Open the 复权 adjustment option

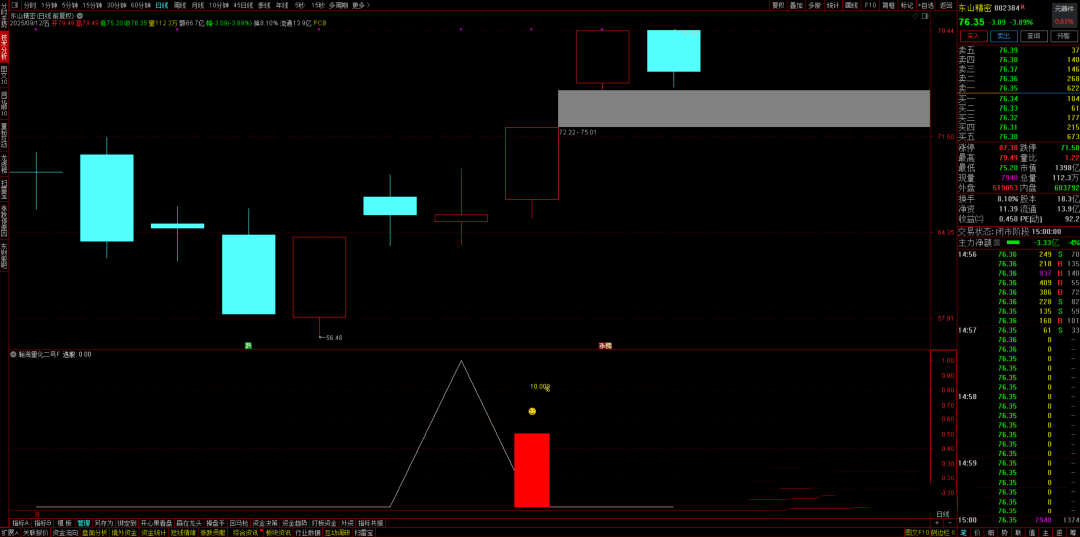[x=778, y=5]
